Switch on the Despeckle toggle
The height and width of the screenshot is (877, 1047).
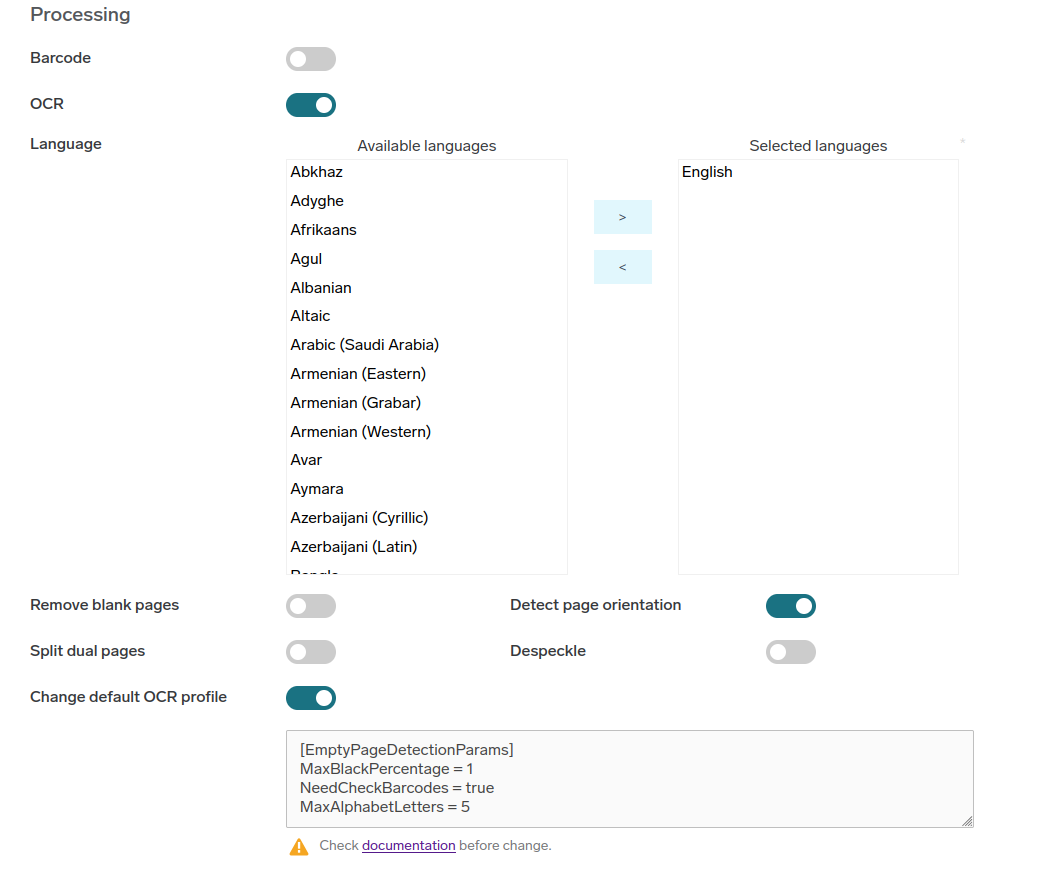(x=791, y=652)
